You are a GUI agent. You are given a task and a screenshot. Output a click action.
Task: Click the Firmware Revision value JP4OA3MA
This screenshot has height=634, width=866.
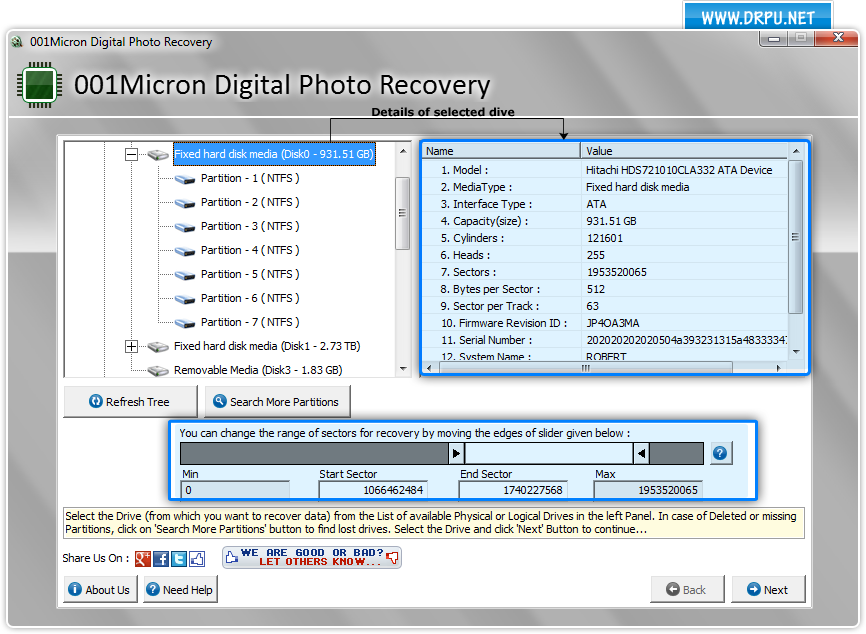pos(612,323)
